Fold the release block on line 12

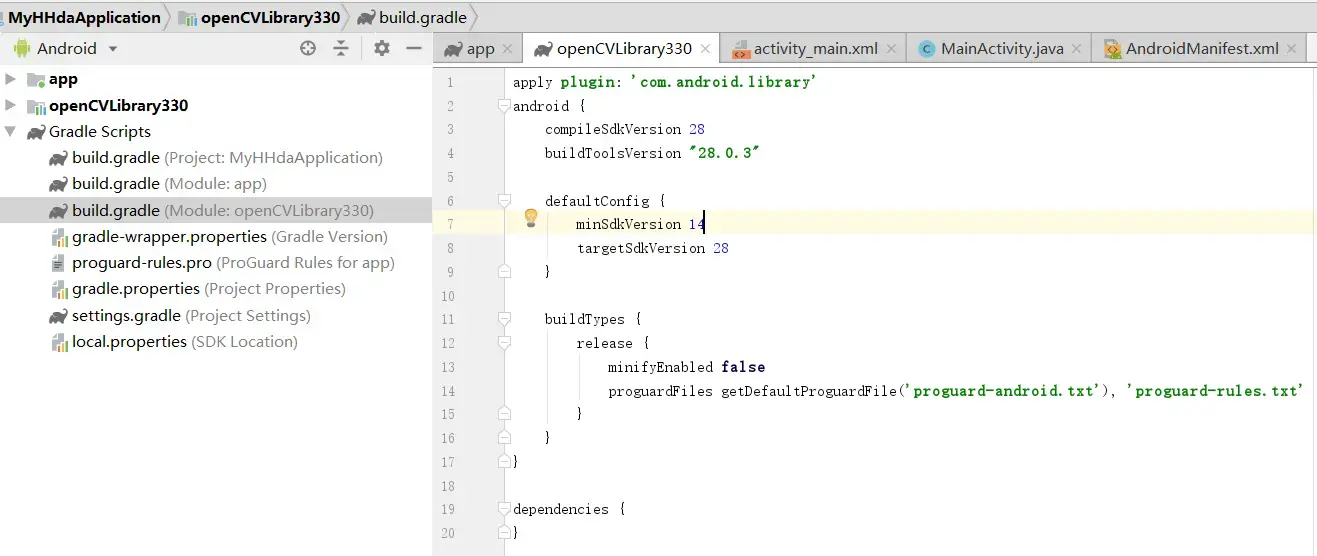point(504,343)
